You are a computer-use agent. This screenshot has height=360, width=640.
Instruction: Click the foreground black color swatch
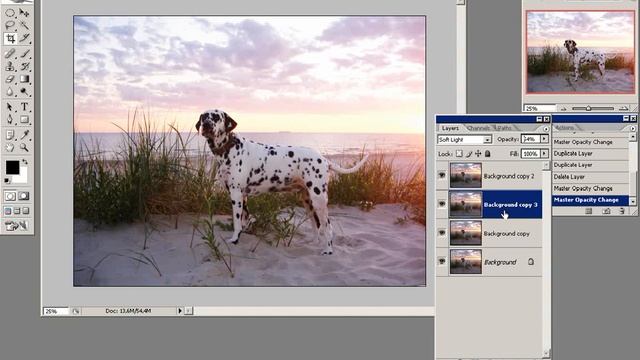[12, 167]
